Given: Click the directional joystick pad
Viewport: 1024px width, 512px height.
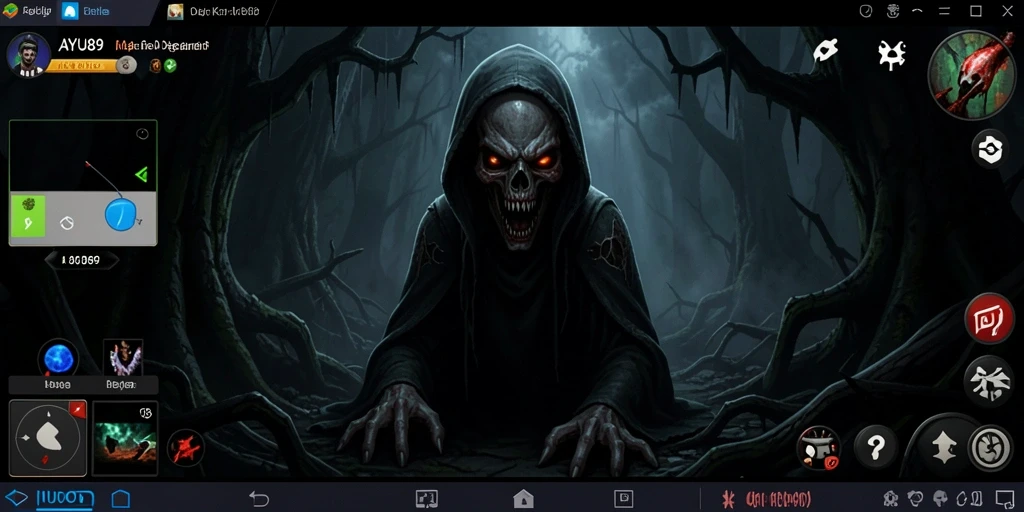Looking at the screenshot, I should pyautogui.click(x=48, y=438).
